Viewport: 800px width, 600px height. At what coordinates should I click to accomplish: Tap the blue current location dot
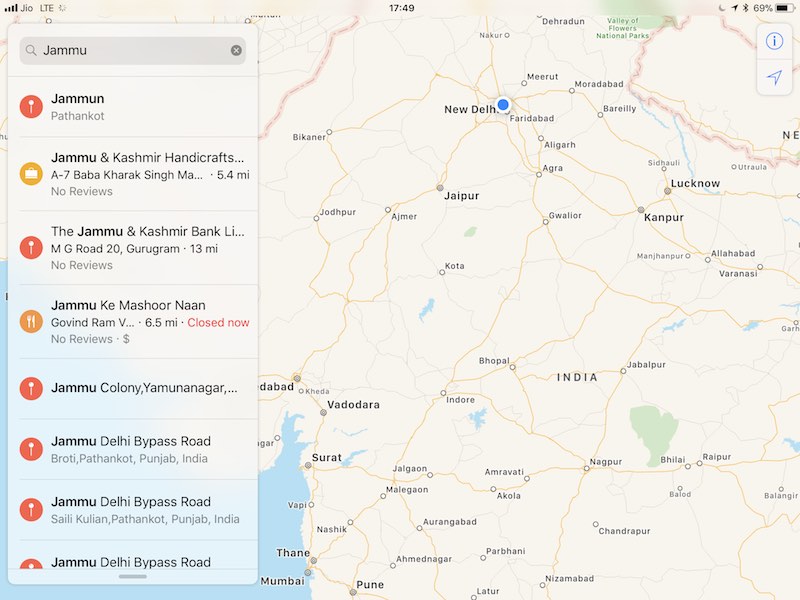click(503, 105)
